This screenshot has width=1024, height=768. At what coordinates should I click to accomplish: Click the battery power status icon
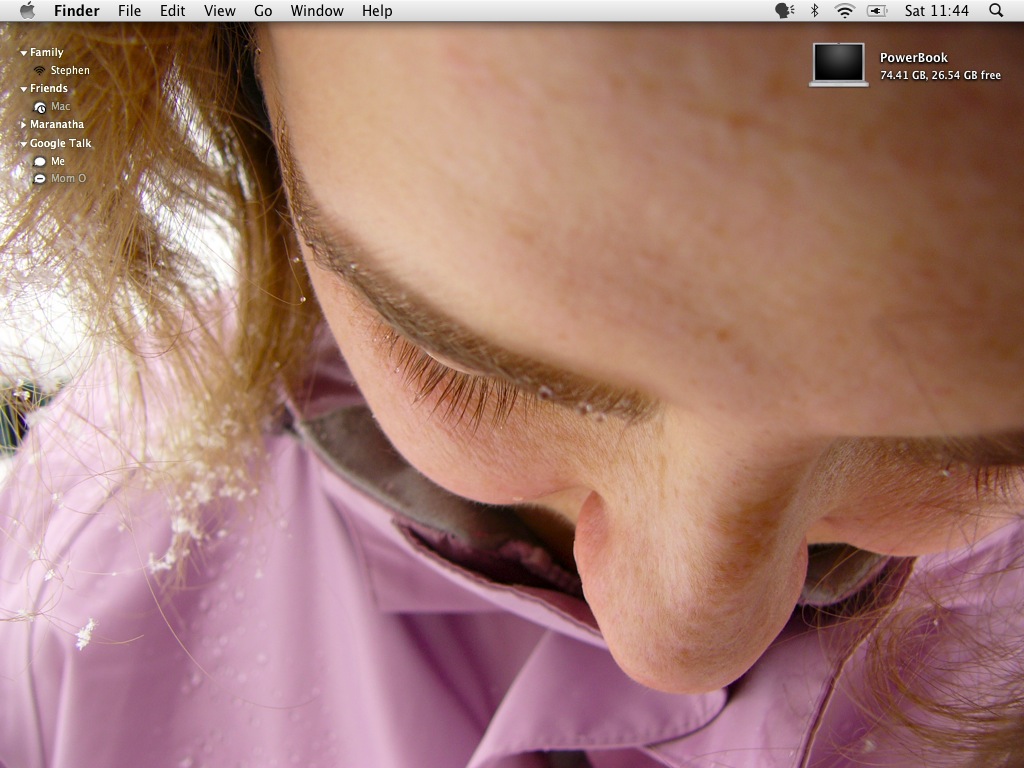876,10
